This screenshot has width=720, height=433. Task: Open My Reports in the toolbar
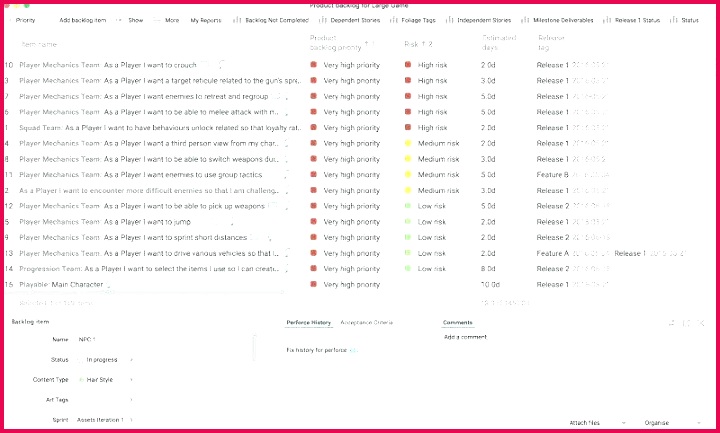click(207, 20)
